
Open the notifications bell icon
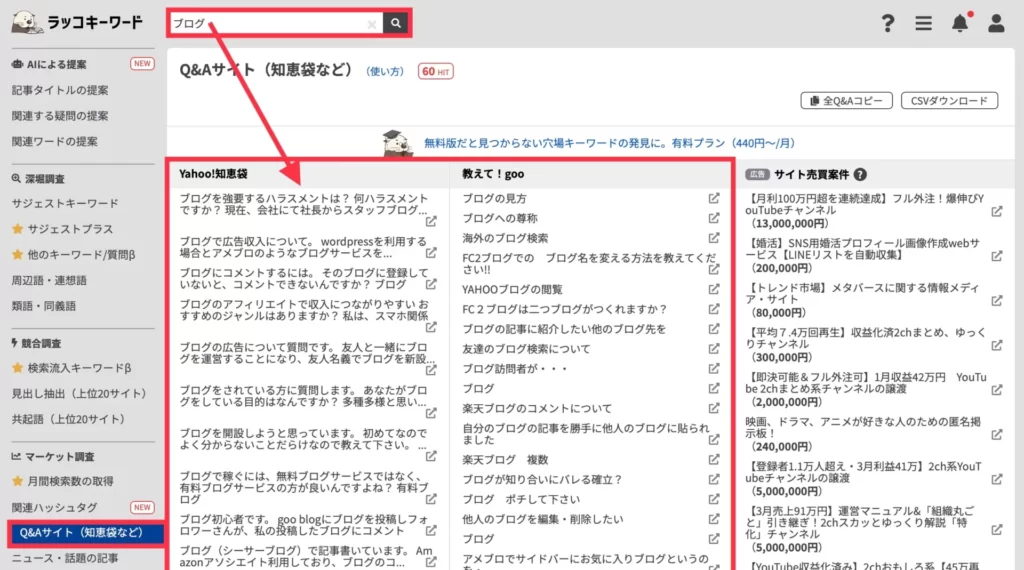pos(959,23)
